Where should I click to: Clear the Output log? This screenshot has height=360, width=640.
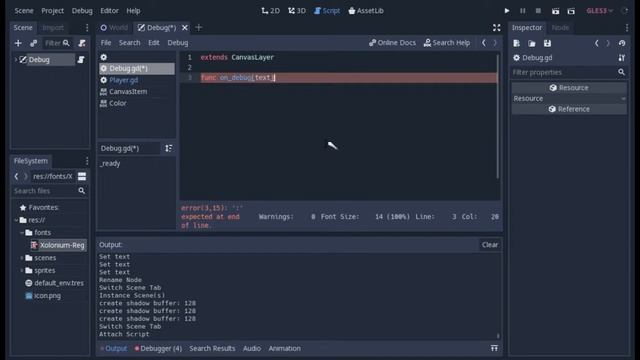489,244
